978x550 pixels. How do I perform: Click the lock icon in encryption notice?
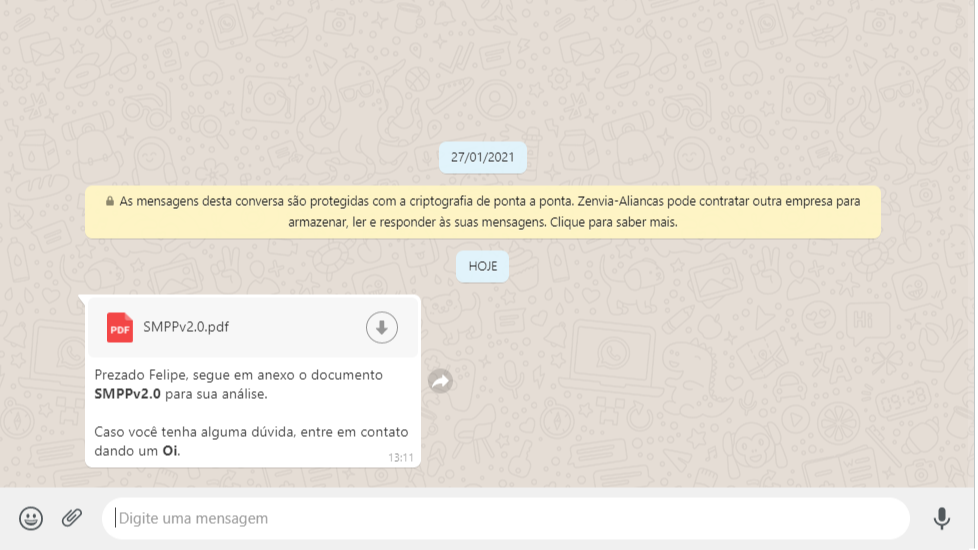(110, 201)
